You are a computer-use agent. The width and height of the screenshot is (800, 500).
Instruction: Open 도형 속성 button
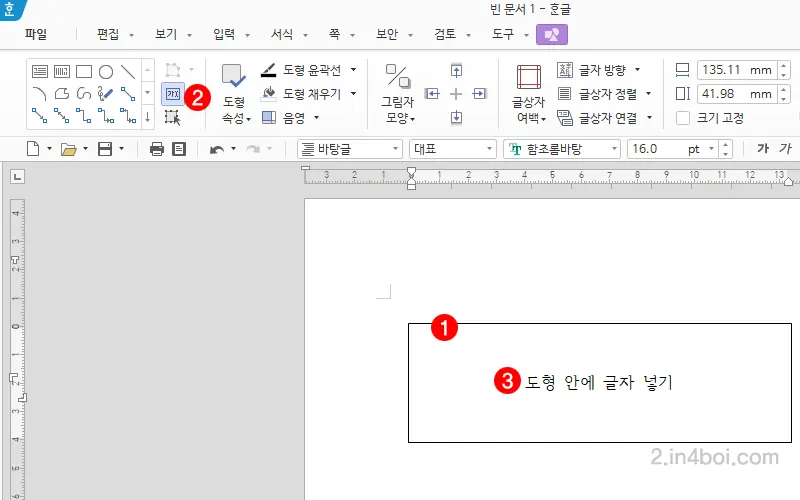234,94
